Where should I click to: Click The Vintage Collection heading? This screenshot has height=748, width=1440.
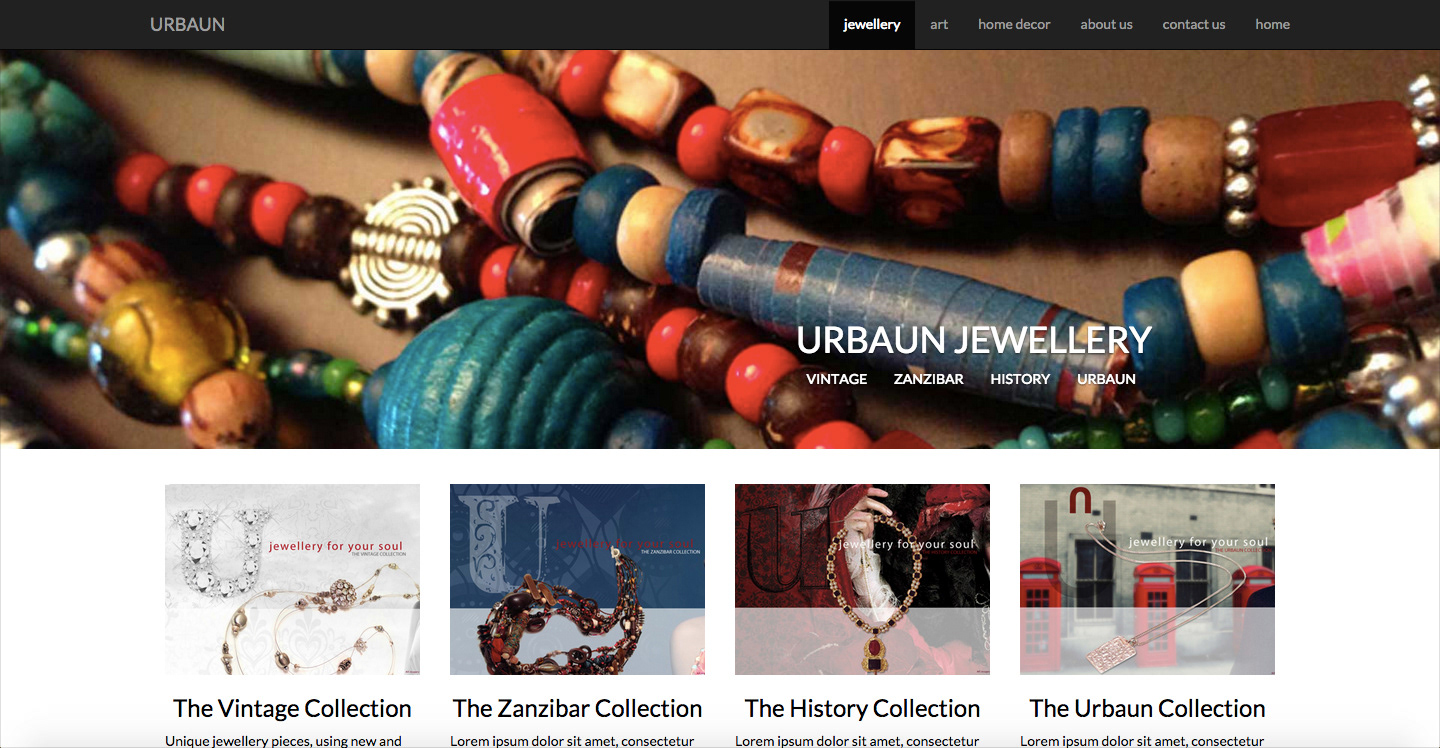(292, 708)
